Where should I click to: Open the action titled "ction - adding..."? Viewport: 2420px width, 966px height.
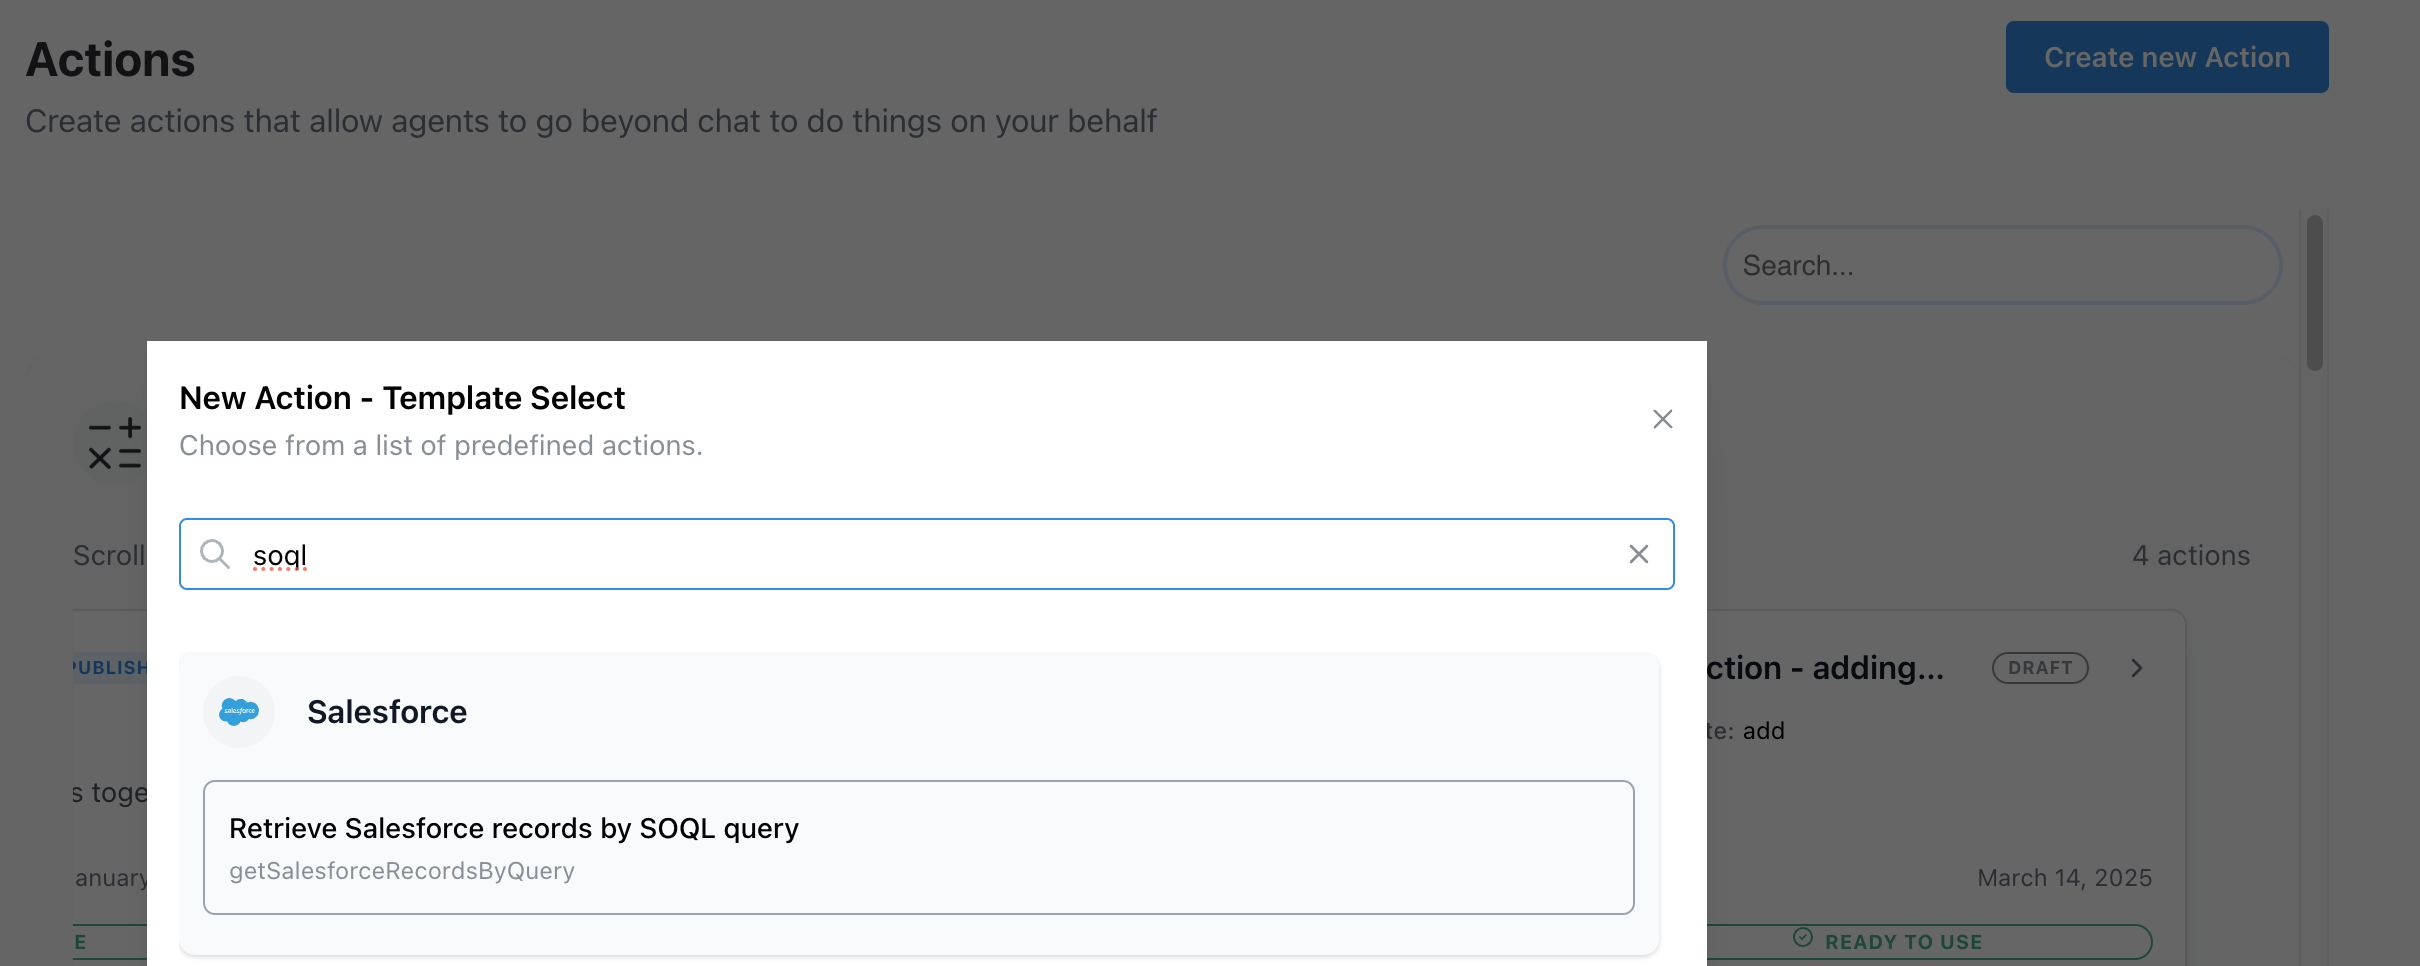(1825, 668)
